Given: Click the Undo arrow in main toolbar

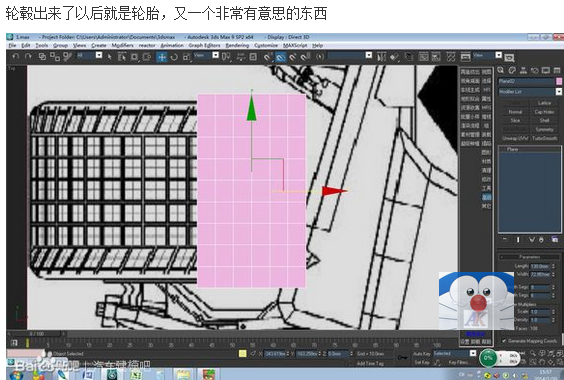Looking at the screenshot, I should point(15,56).
